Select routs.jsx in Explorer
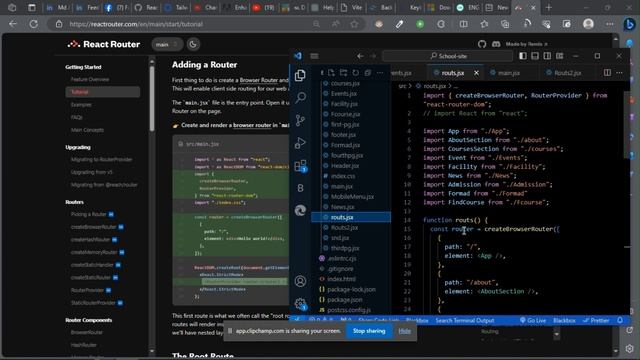The image size is (640, 360). [351, 217]
